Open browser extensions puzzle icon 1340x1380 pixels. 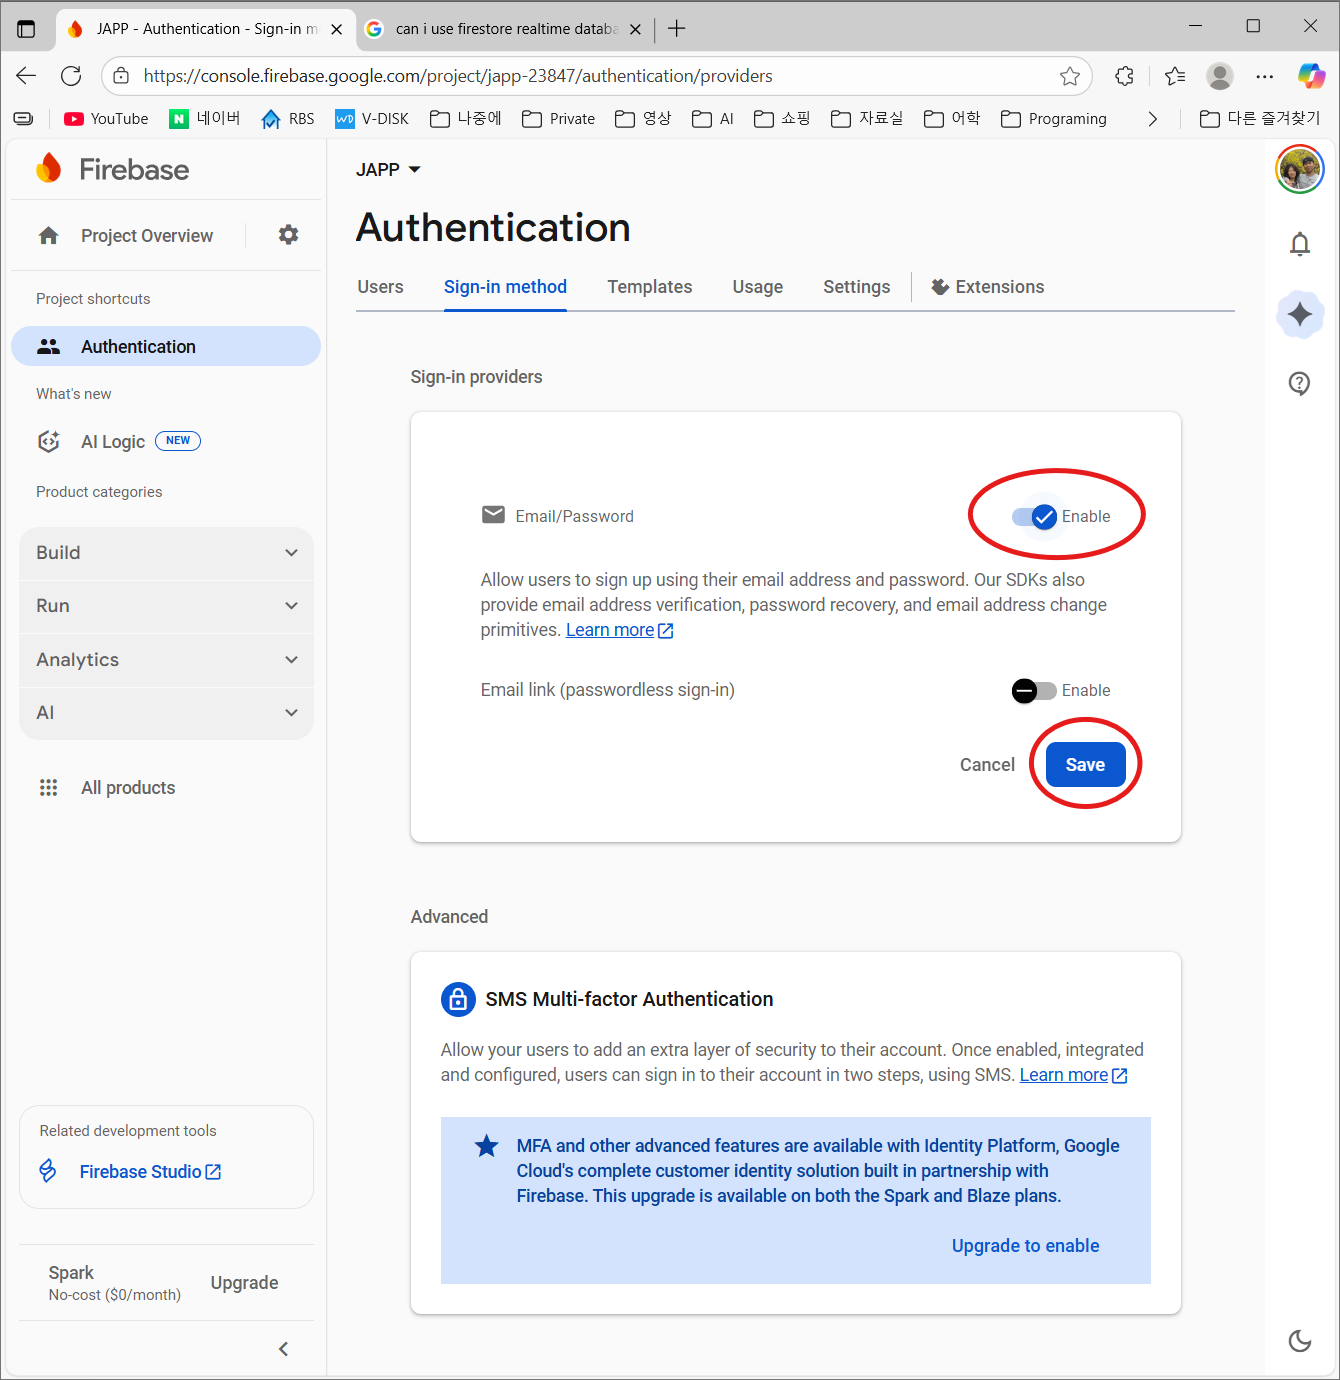(1124, 76)
